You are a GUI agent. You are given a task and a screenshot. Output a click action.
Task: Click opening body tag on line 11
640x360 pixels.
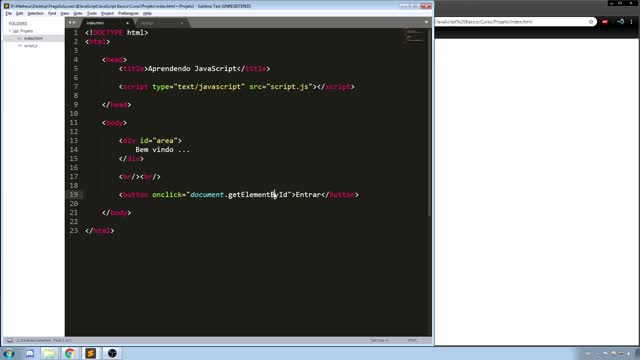pos(114,122)
